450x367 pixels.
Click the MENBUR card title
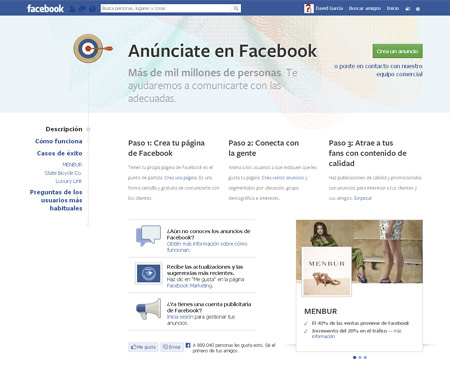[x=321, y=311]
